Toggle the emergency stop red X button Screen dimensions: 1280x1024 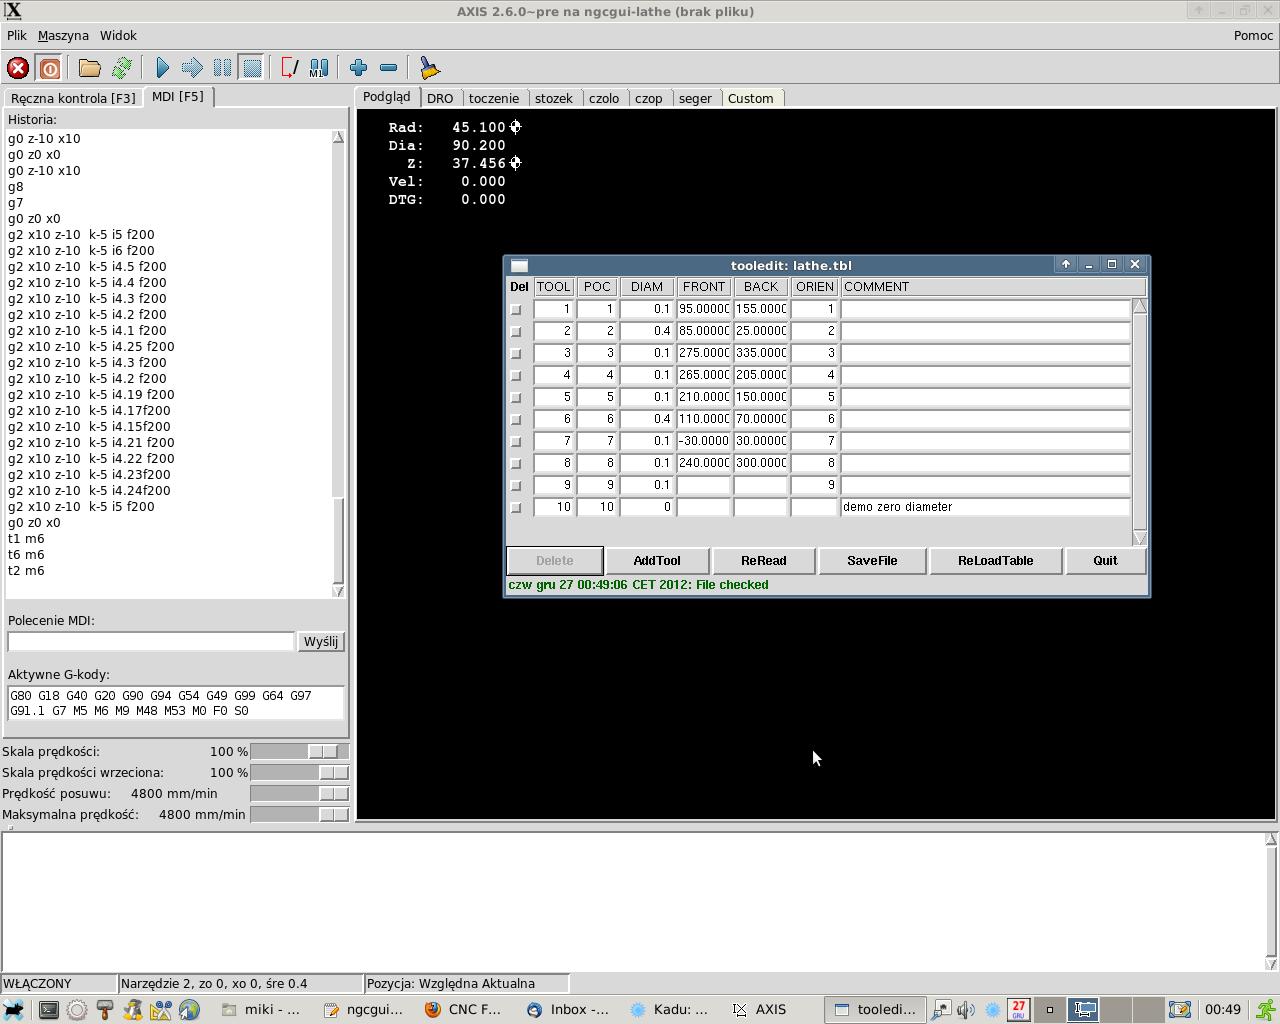(x=18, y=68)
